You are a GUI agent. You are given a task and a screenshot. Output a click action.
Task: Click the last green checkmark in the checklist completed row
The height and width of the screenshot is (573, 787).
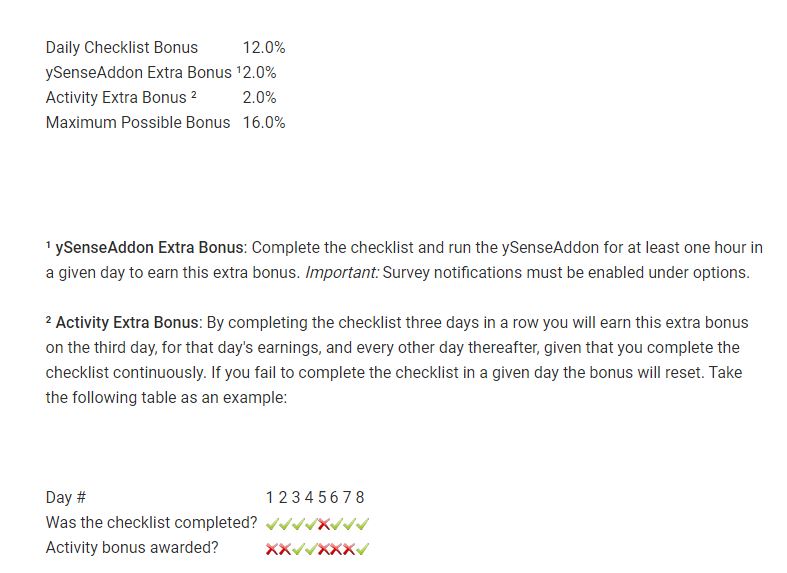[x=363, y=523]
